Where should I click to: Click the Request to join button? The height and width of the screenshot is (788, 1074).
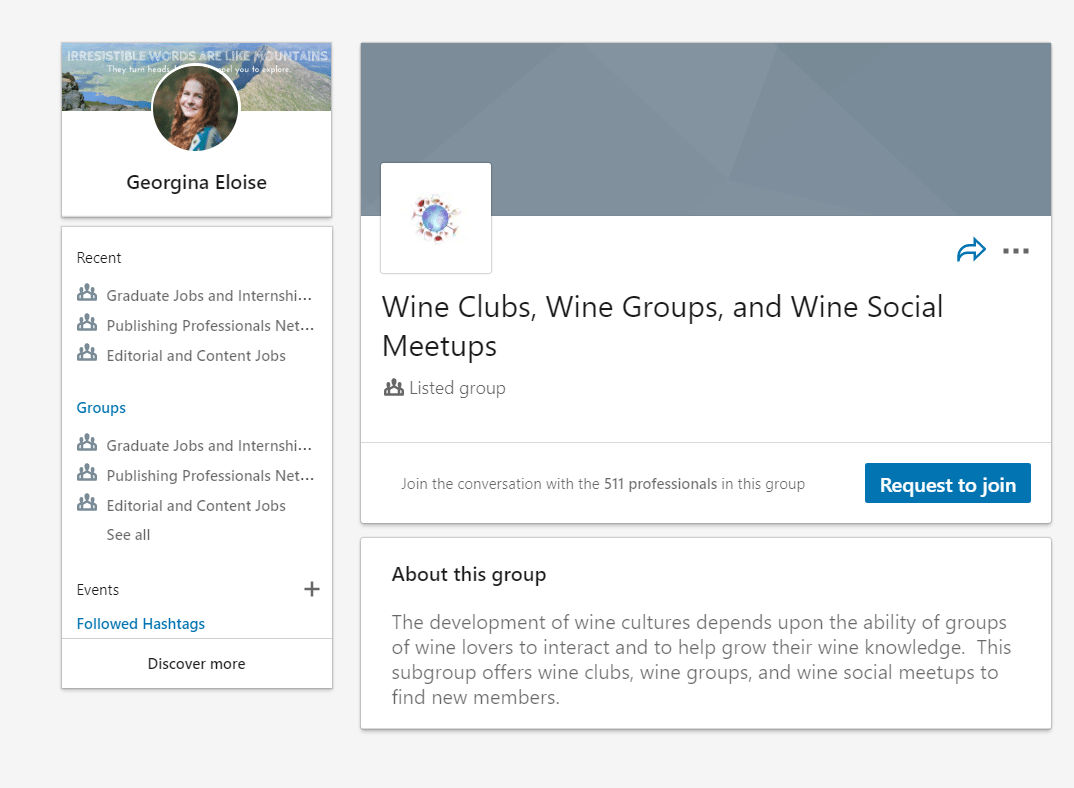coord(947,483)
